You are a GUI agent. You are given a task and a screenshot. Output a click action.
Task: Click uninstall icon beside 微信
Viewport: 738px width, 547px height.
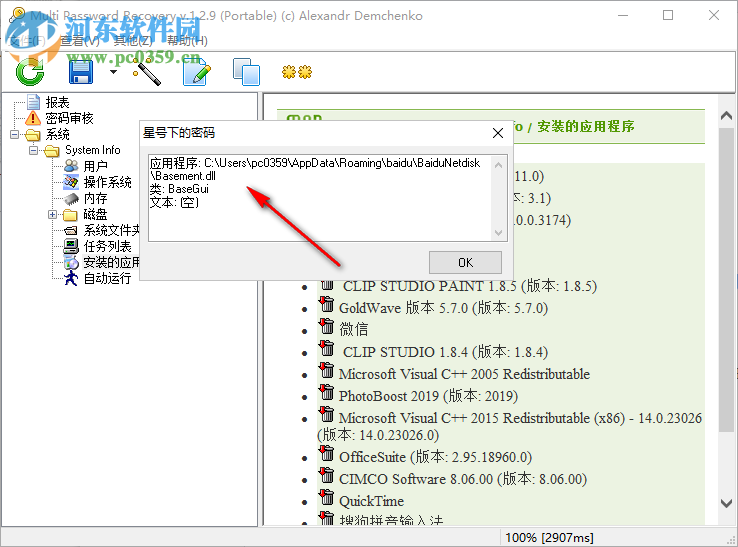326,326
